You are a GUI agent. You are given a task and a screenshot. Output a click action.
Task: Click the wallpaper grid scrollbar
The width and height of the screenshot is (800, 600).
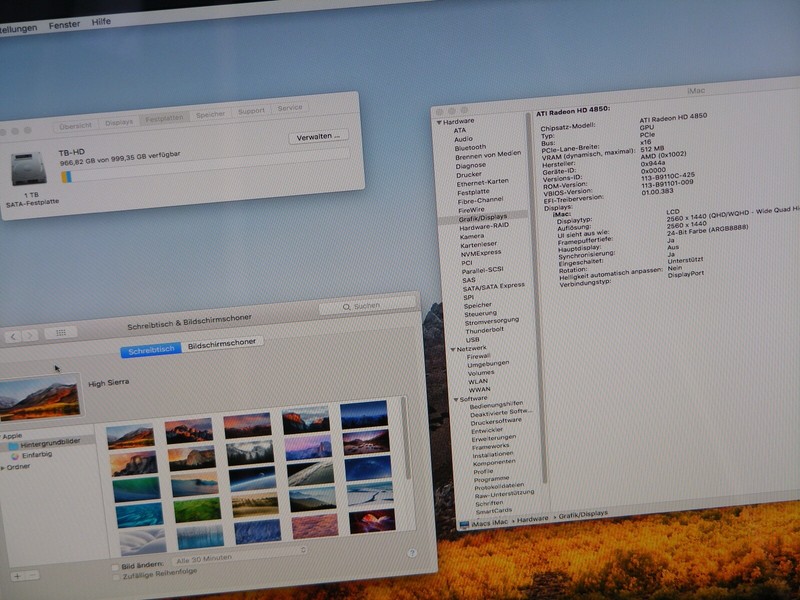coord(406,439)
